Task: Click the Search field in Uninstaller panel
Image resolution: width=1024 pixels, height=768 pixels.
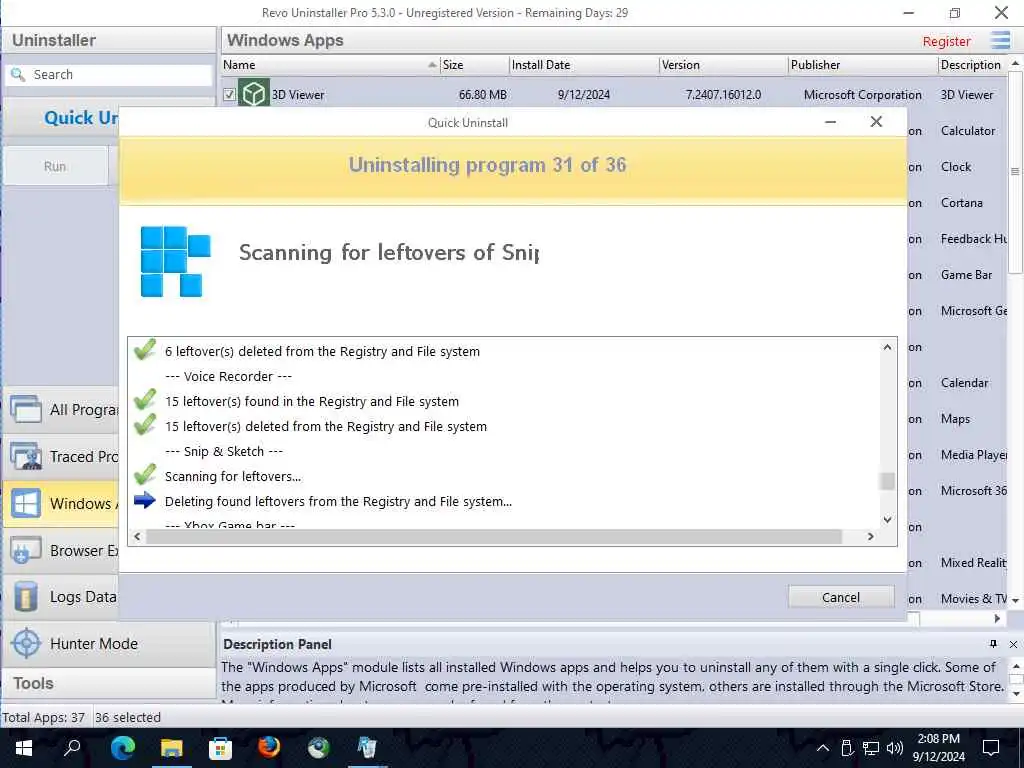Action: pos(109,74)
